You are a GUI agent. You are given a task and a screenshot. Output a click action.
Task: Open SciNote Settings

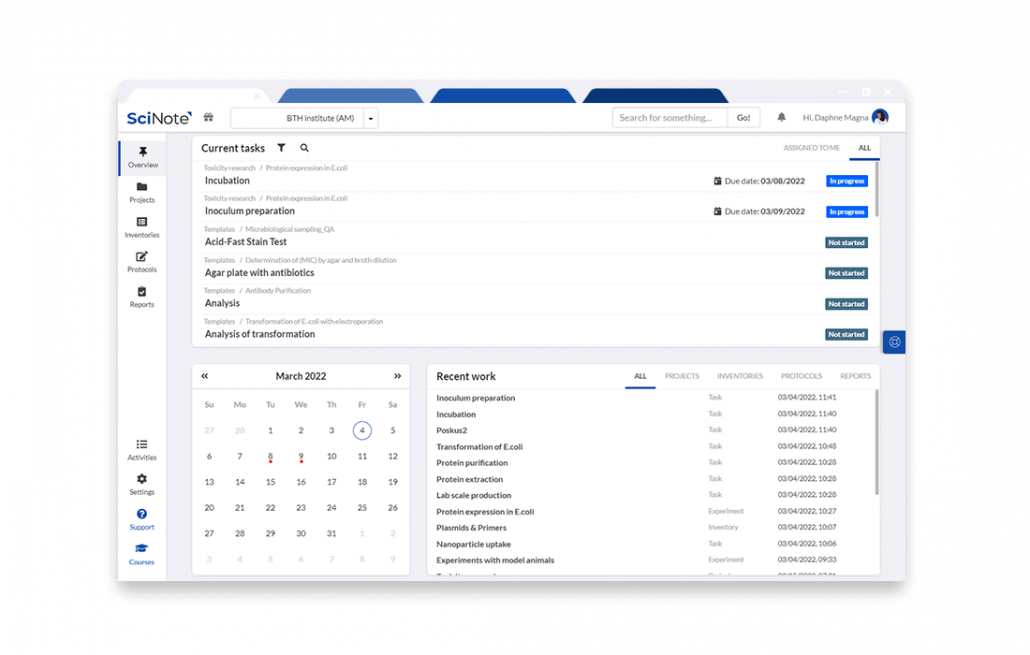(141, 484)
